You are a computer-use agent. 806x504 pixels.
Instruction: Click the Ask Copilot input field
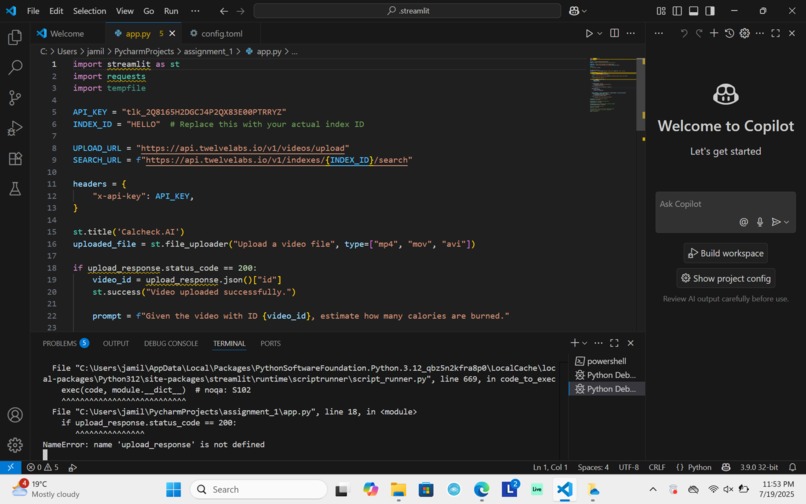725,205
